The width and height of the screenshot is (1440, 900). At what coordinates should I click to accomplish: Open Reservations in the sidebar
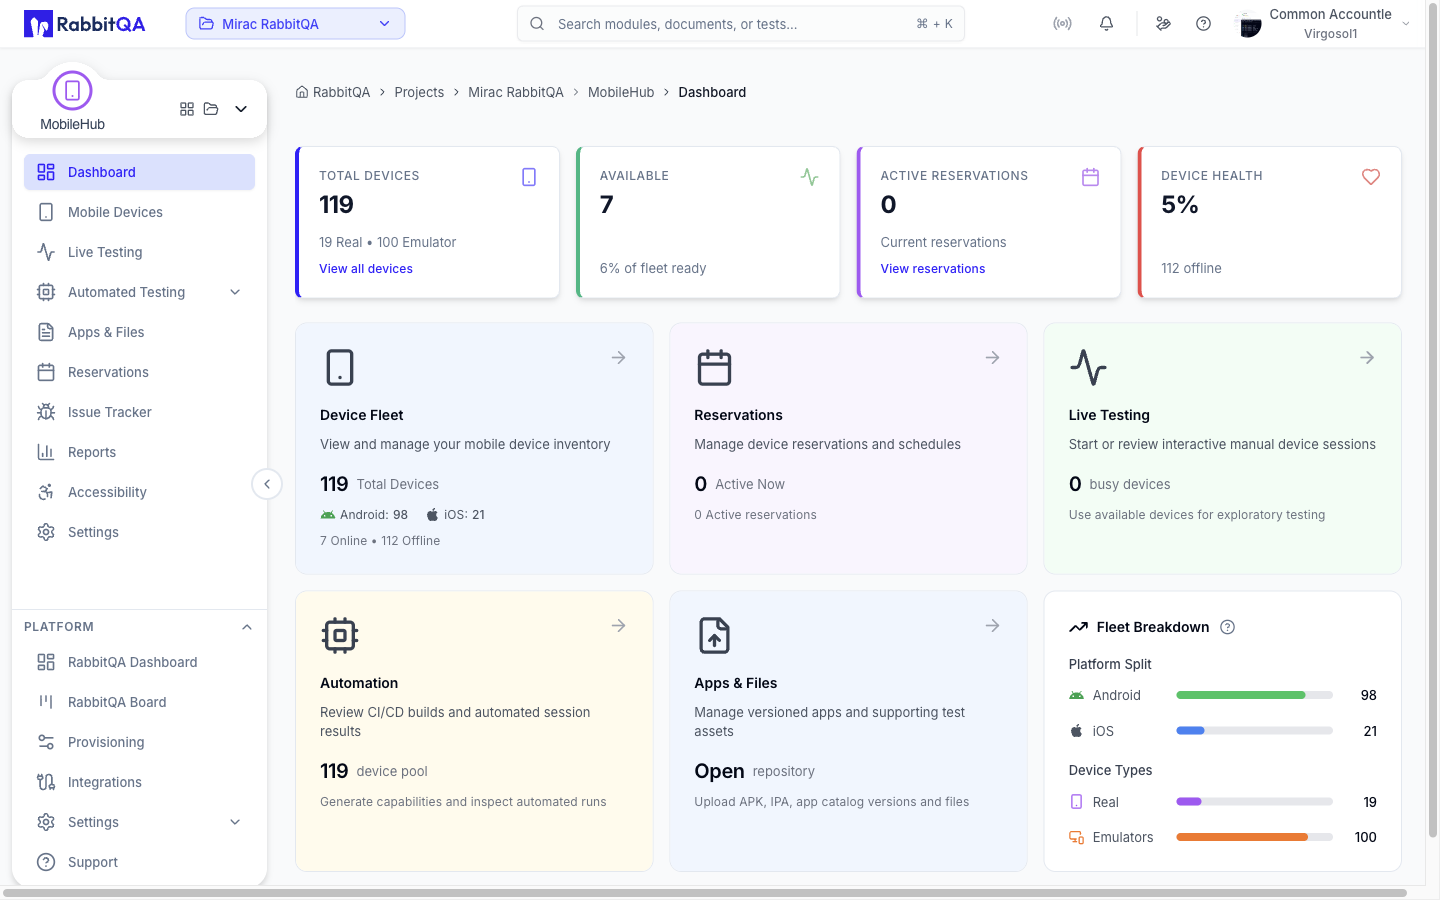pyautogui.click(x=139, y=372)
